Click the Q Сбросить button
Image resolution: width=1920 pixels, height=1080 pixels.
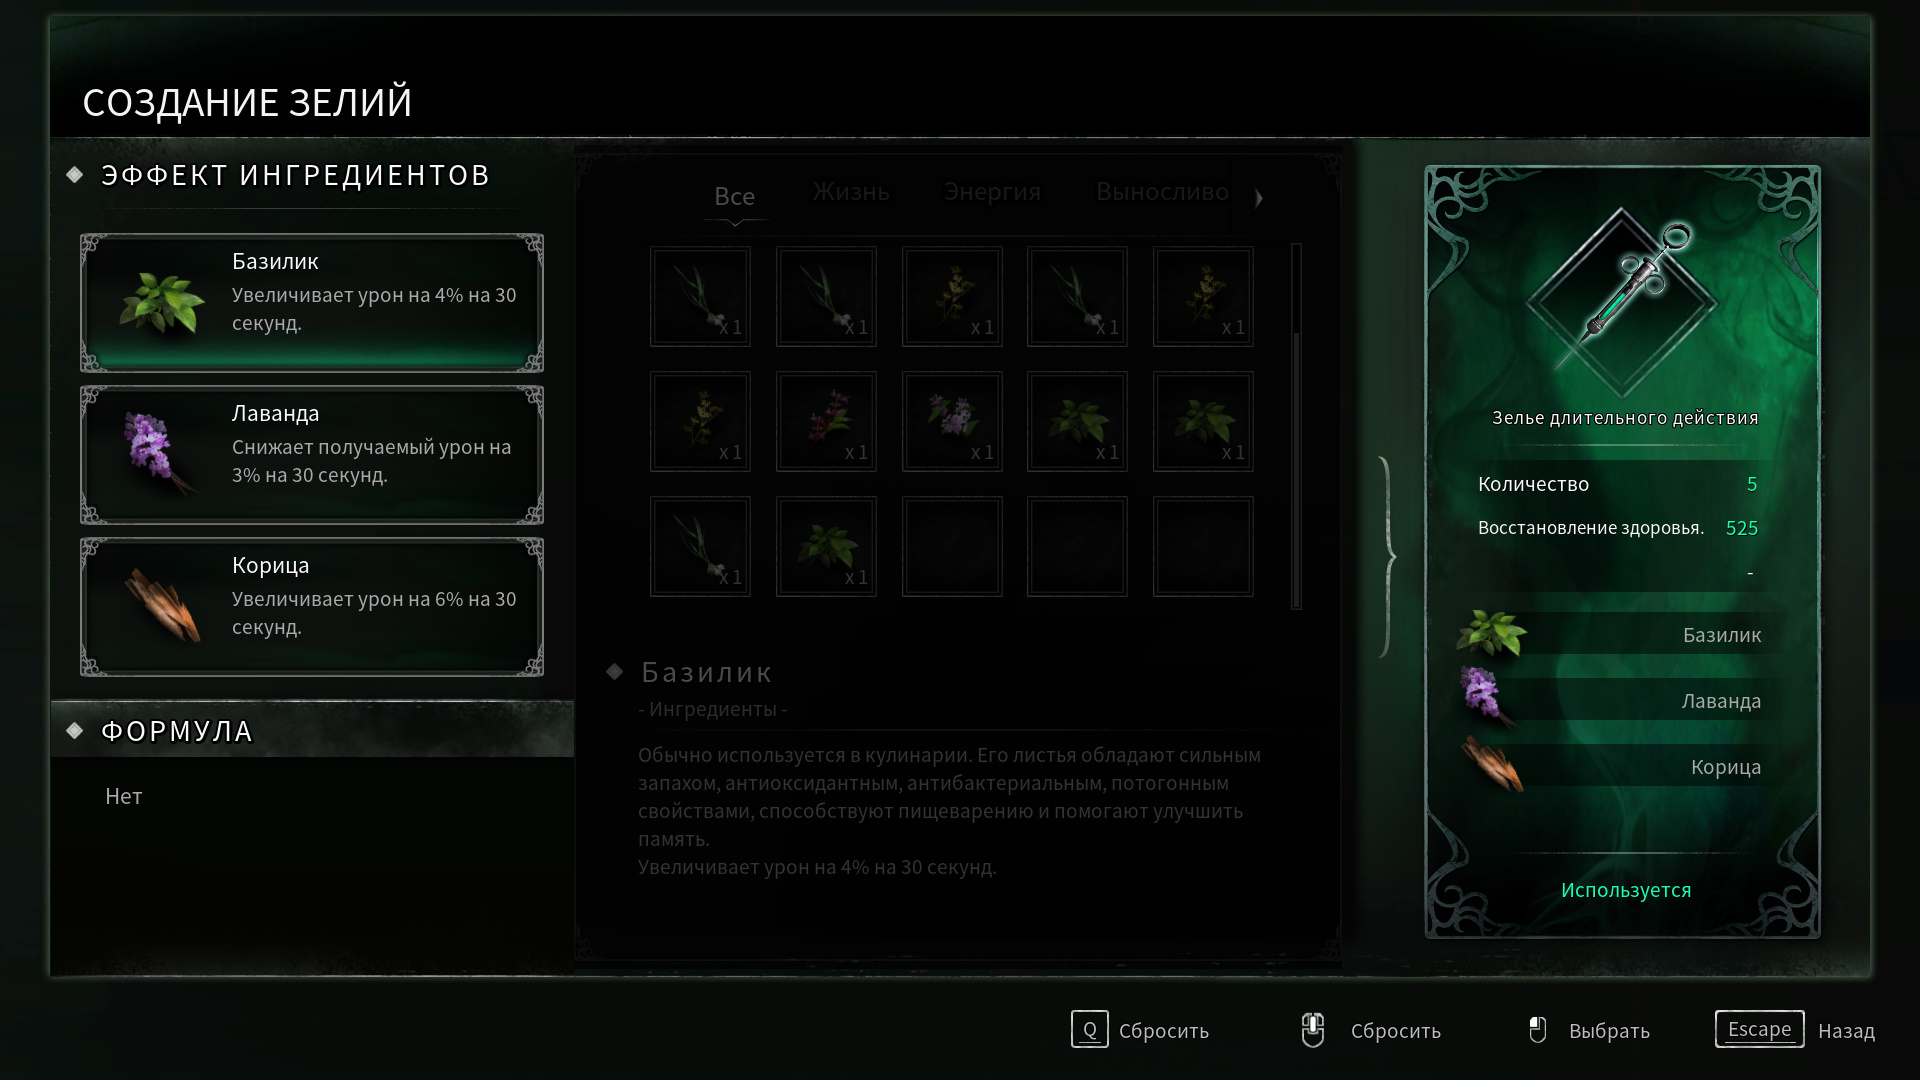[x=1140, y=1030]
